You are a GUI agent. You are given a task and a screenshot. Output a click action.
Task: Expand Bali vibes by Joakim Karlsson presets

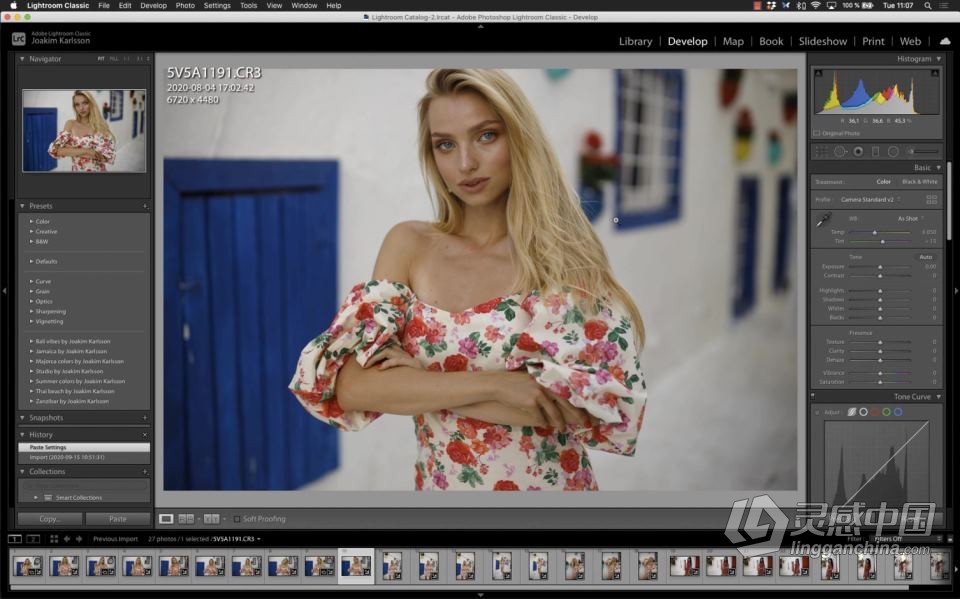click(31, 341)
